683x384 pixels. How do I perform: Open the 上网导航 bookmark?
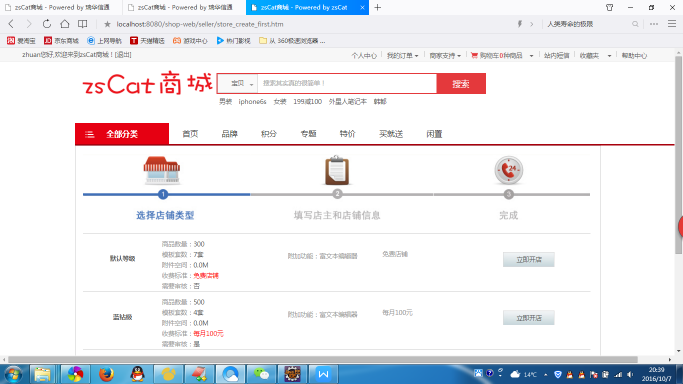(105, 40)
